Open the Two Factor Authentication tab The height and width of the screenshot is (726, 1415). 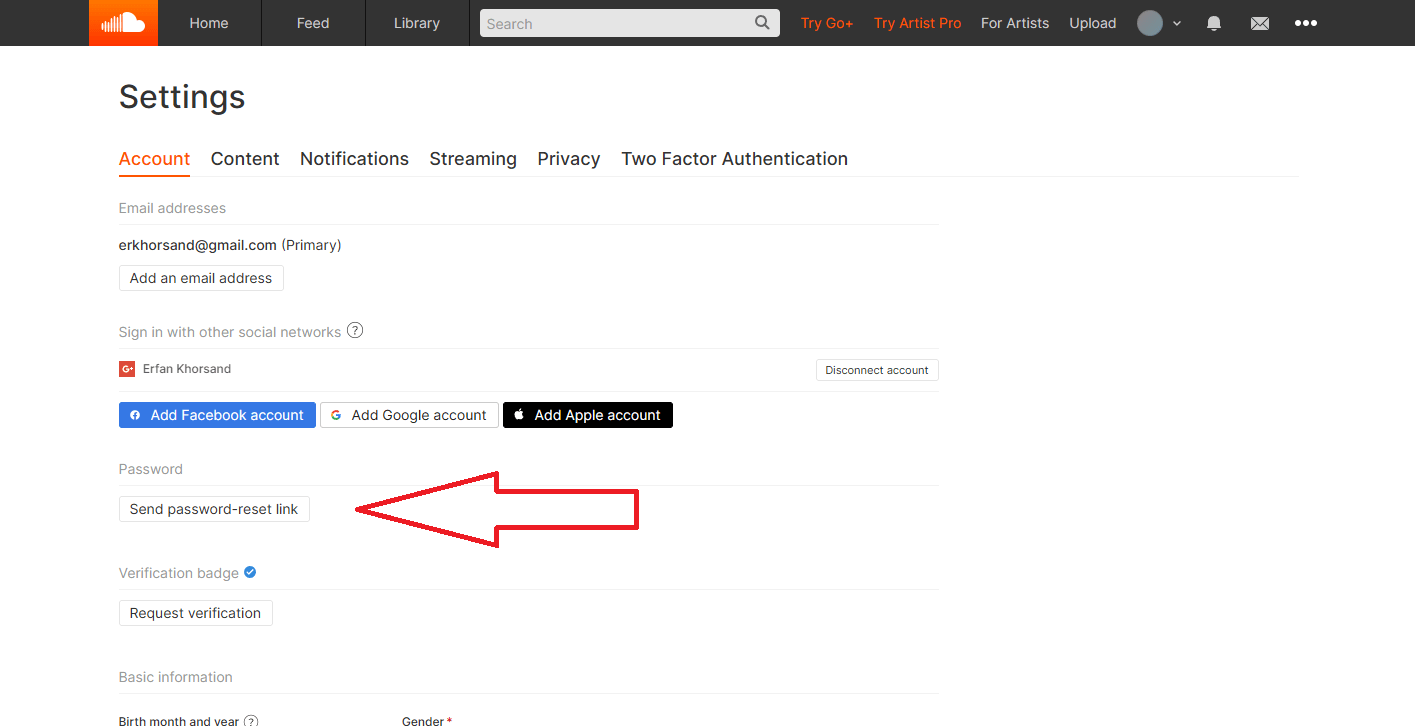tap(735, 159)
